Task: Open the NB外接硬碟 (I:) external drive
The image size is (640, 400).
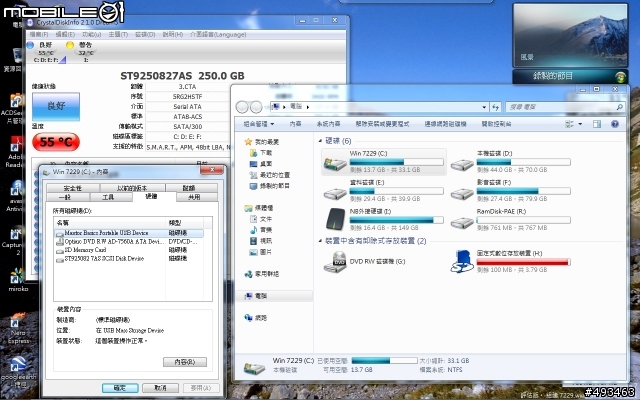Action: pyautogui.click(x=384, y=220)
